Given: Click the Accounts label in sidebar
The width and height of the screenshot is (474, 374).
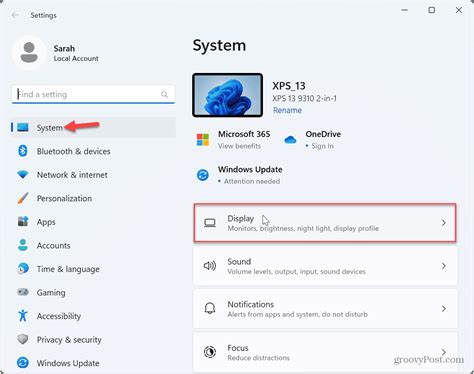Looking at the screenshot, I should (53, 245).
